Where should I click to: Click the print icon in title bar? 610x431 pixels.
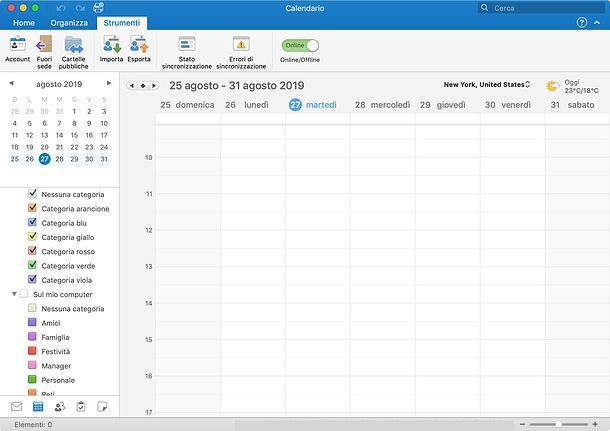coord(99,7)
